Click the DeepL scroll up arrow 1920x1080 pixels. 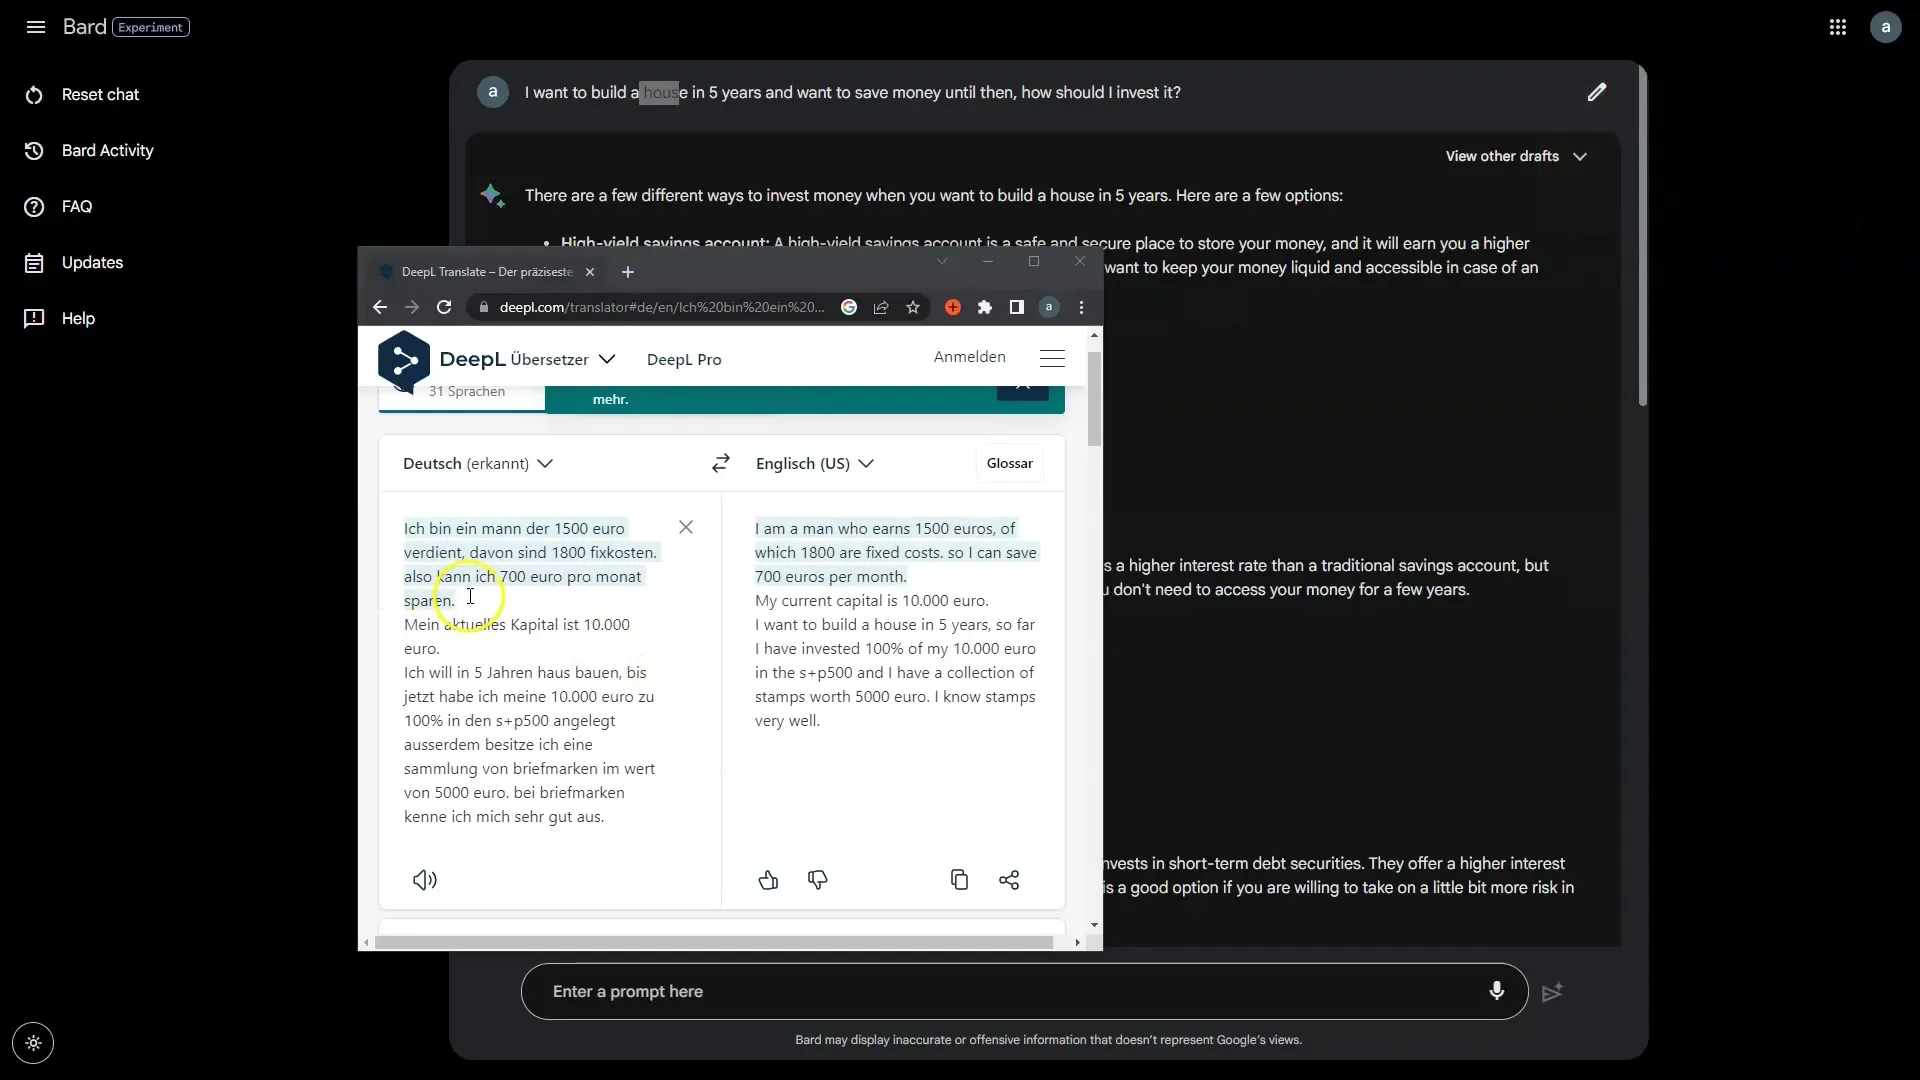pos(1095,335)
